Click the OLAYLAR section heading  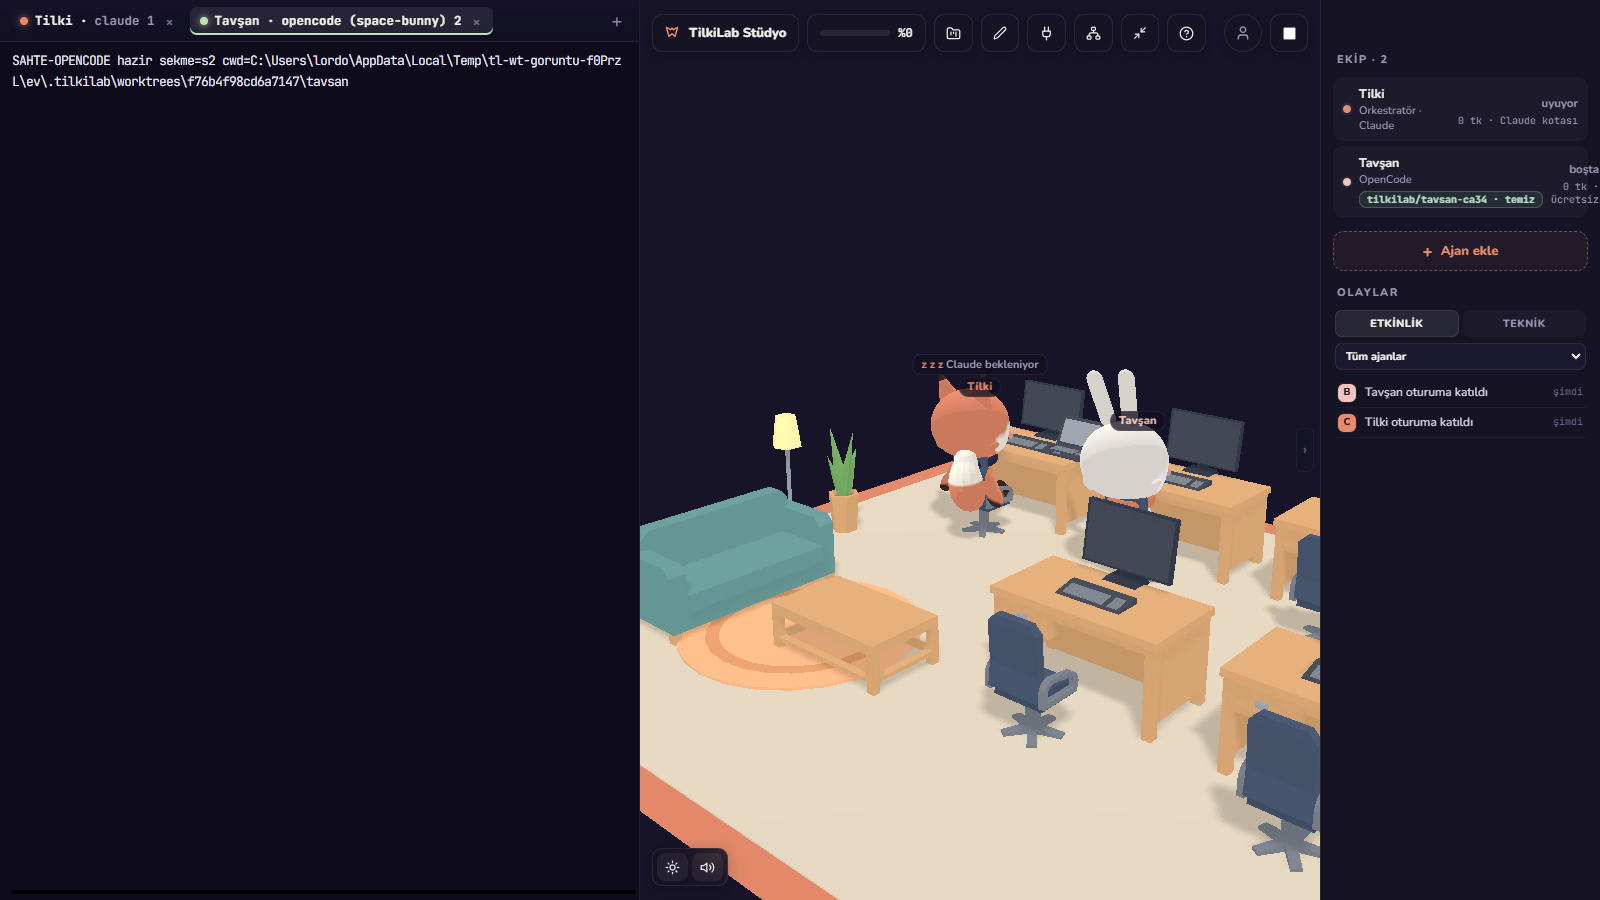[x=1368, y=292]
